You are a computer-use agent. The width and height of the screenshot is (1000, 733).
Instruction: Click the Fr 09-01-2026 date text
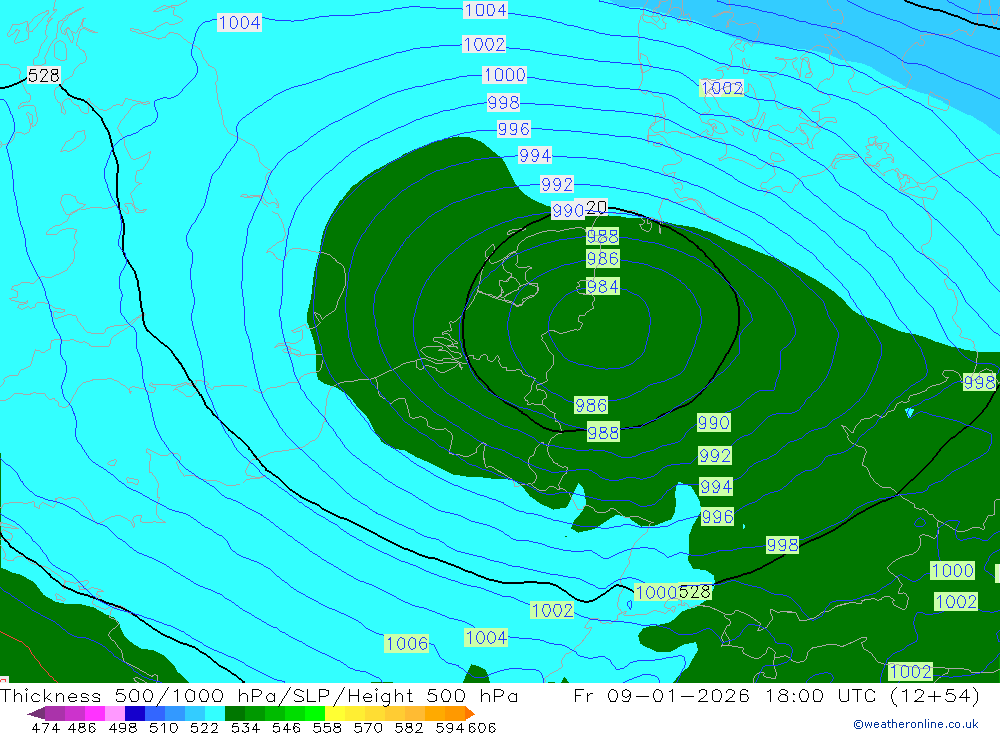661,695
